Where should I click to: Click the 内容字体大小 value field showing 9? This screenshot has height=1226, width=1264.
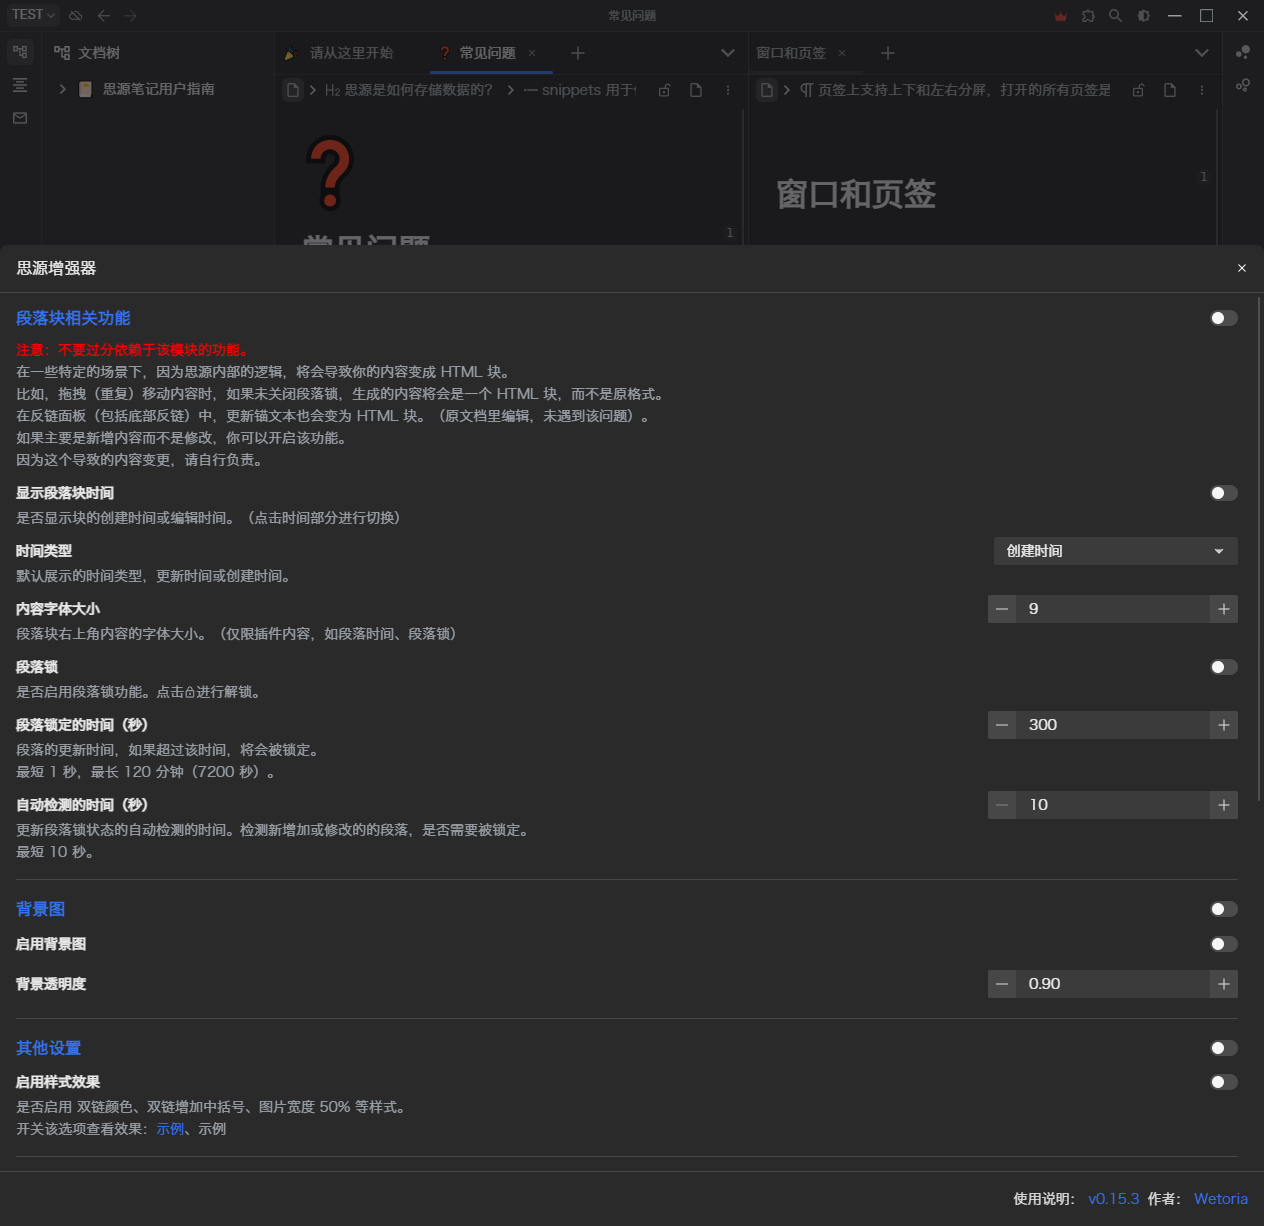click(1113, 609)
